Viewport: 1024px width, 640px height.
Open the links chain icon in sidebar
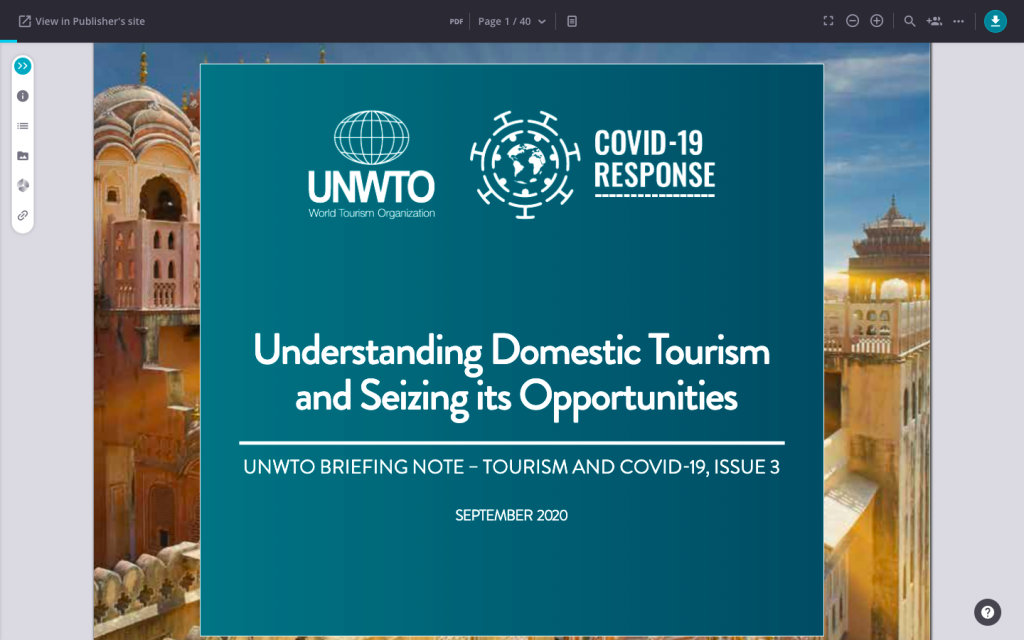pyautogui.click(x=23, y=215)
